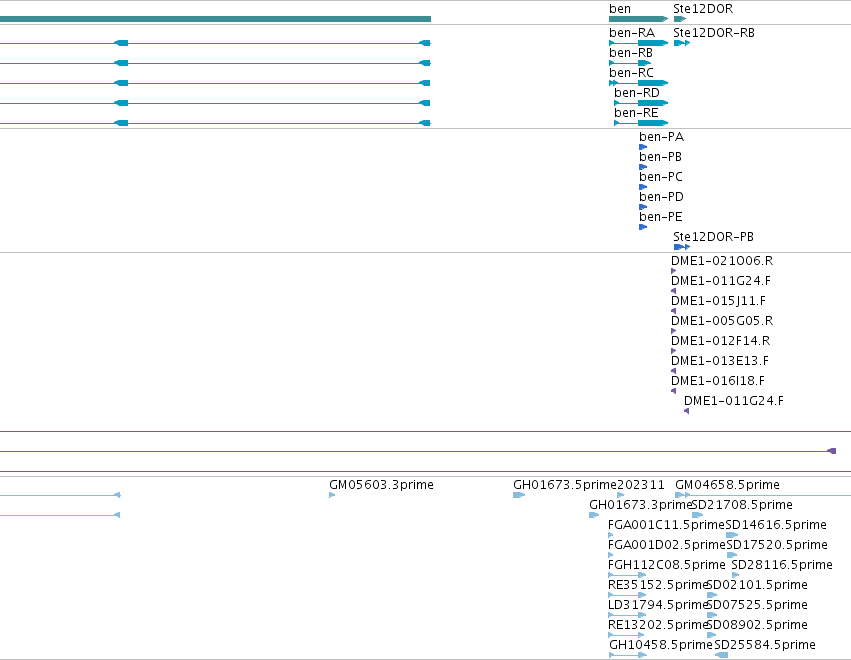Screen dimensions: 851x660
Task: Select the DME1-016I18.F feature label
Action: tap(717, 382)
